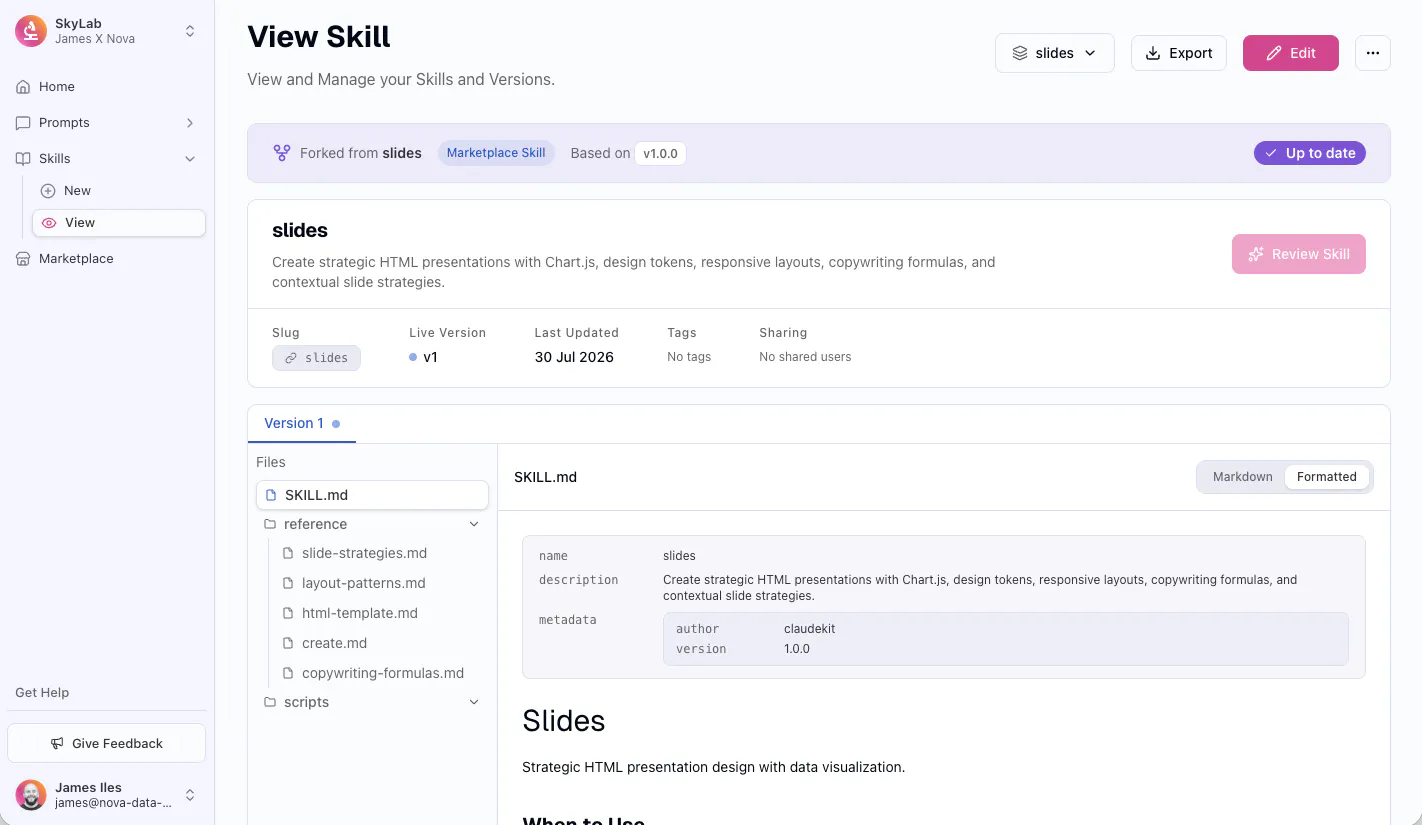Open the slides skill selector dropdown
1422x825 pixels.
(1055, 53)
